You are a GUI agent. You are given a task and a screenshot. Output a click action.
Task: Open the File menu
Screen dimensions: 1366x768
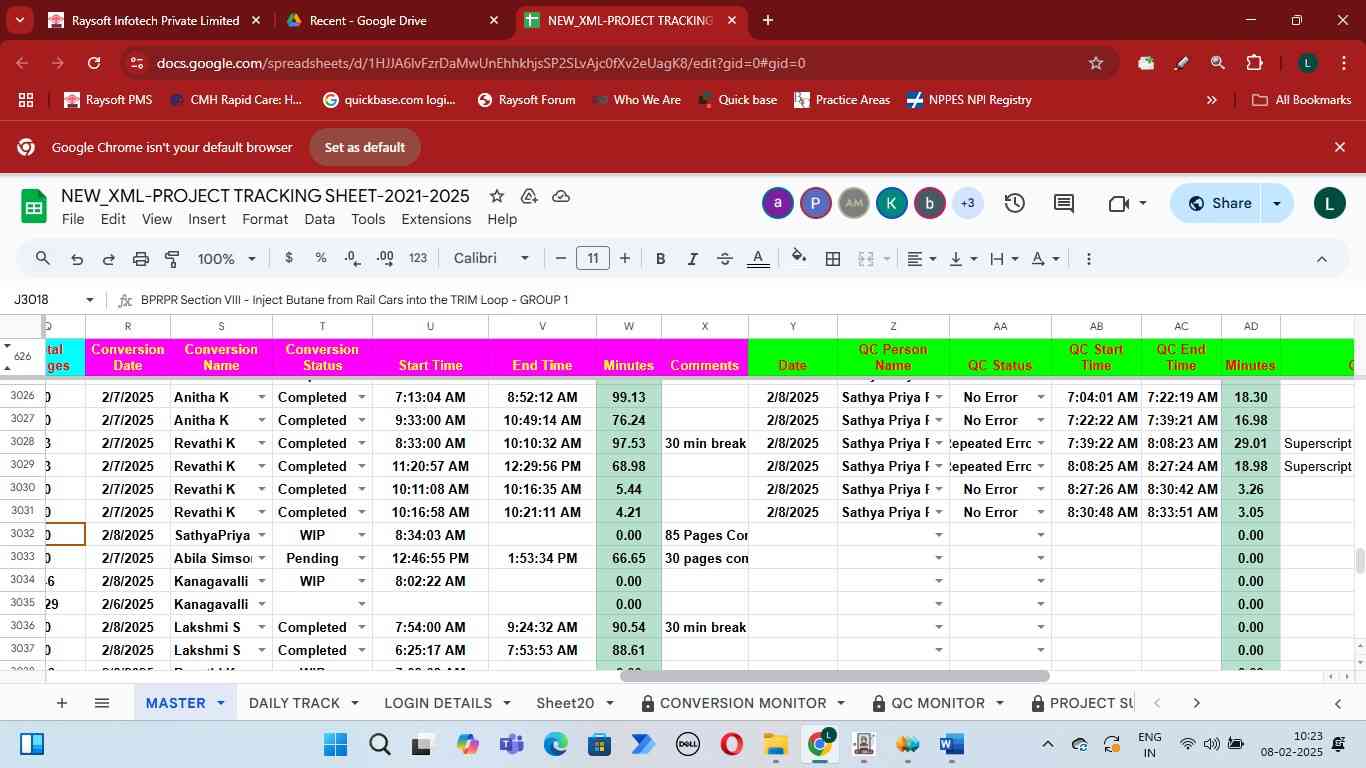pos(73,219)
